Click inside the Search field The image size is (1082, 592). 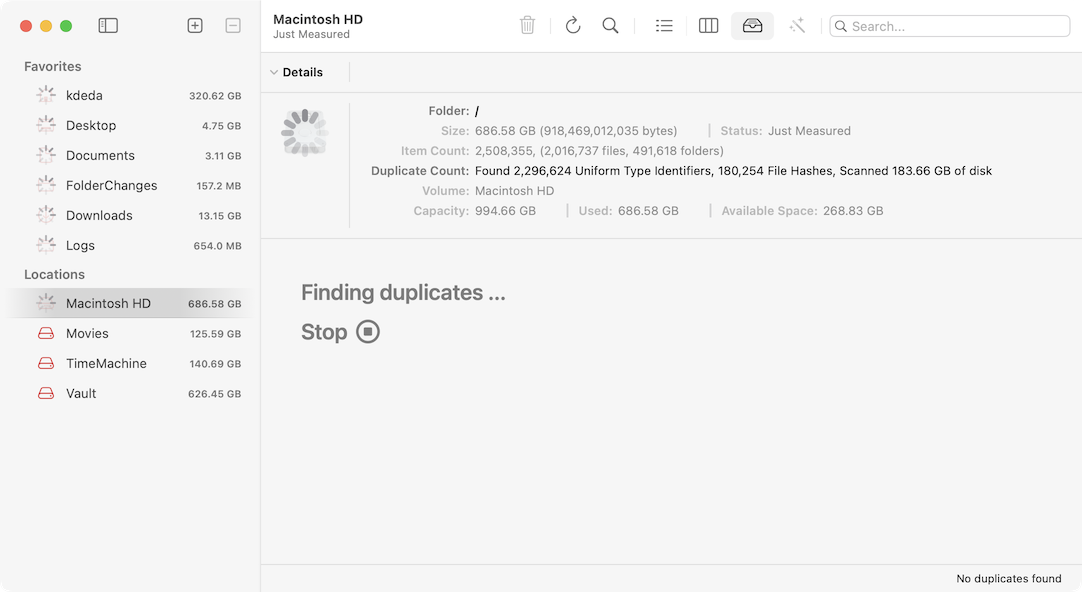[x=949, y=26]
